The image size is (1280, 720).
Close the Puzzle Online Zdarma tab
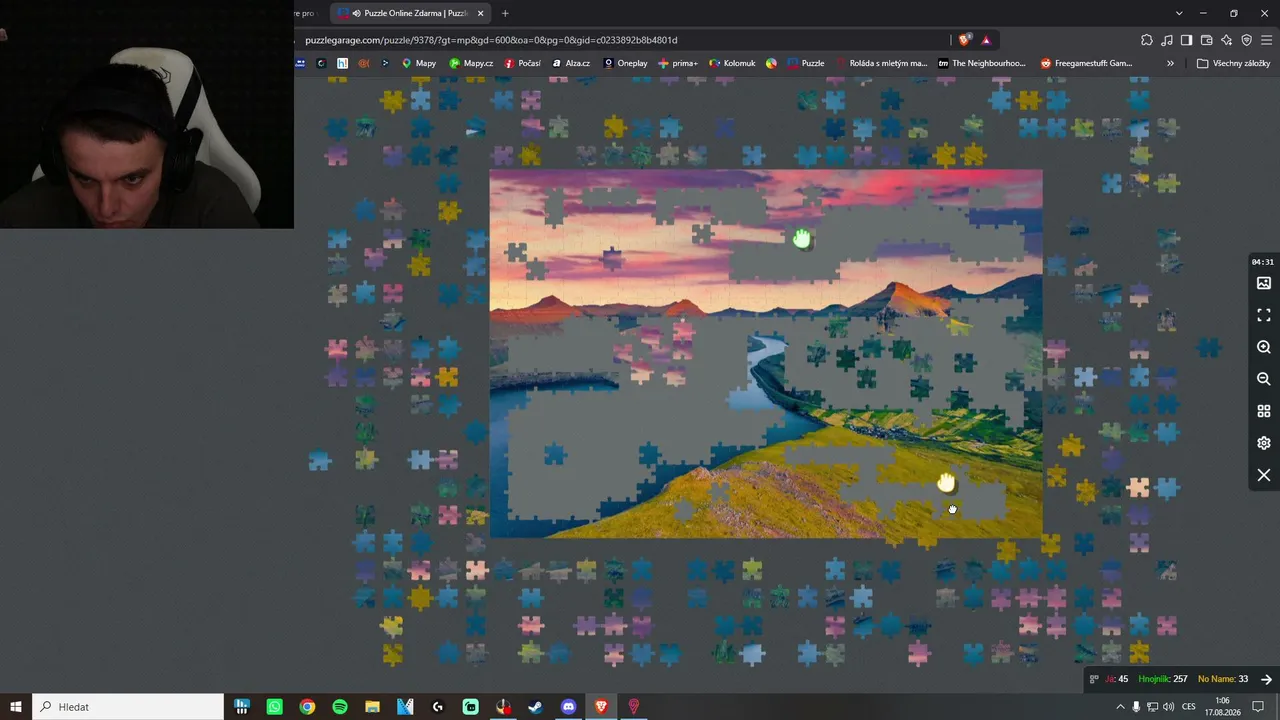pyautogui.click(x=481, y=13)
